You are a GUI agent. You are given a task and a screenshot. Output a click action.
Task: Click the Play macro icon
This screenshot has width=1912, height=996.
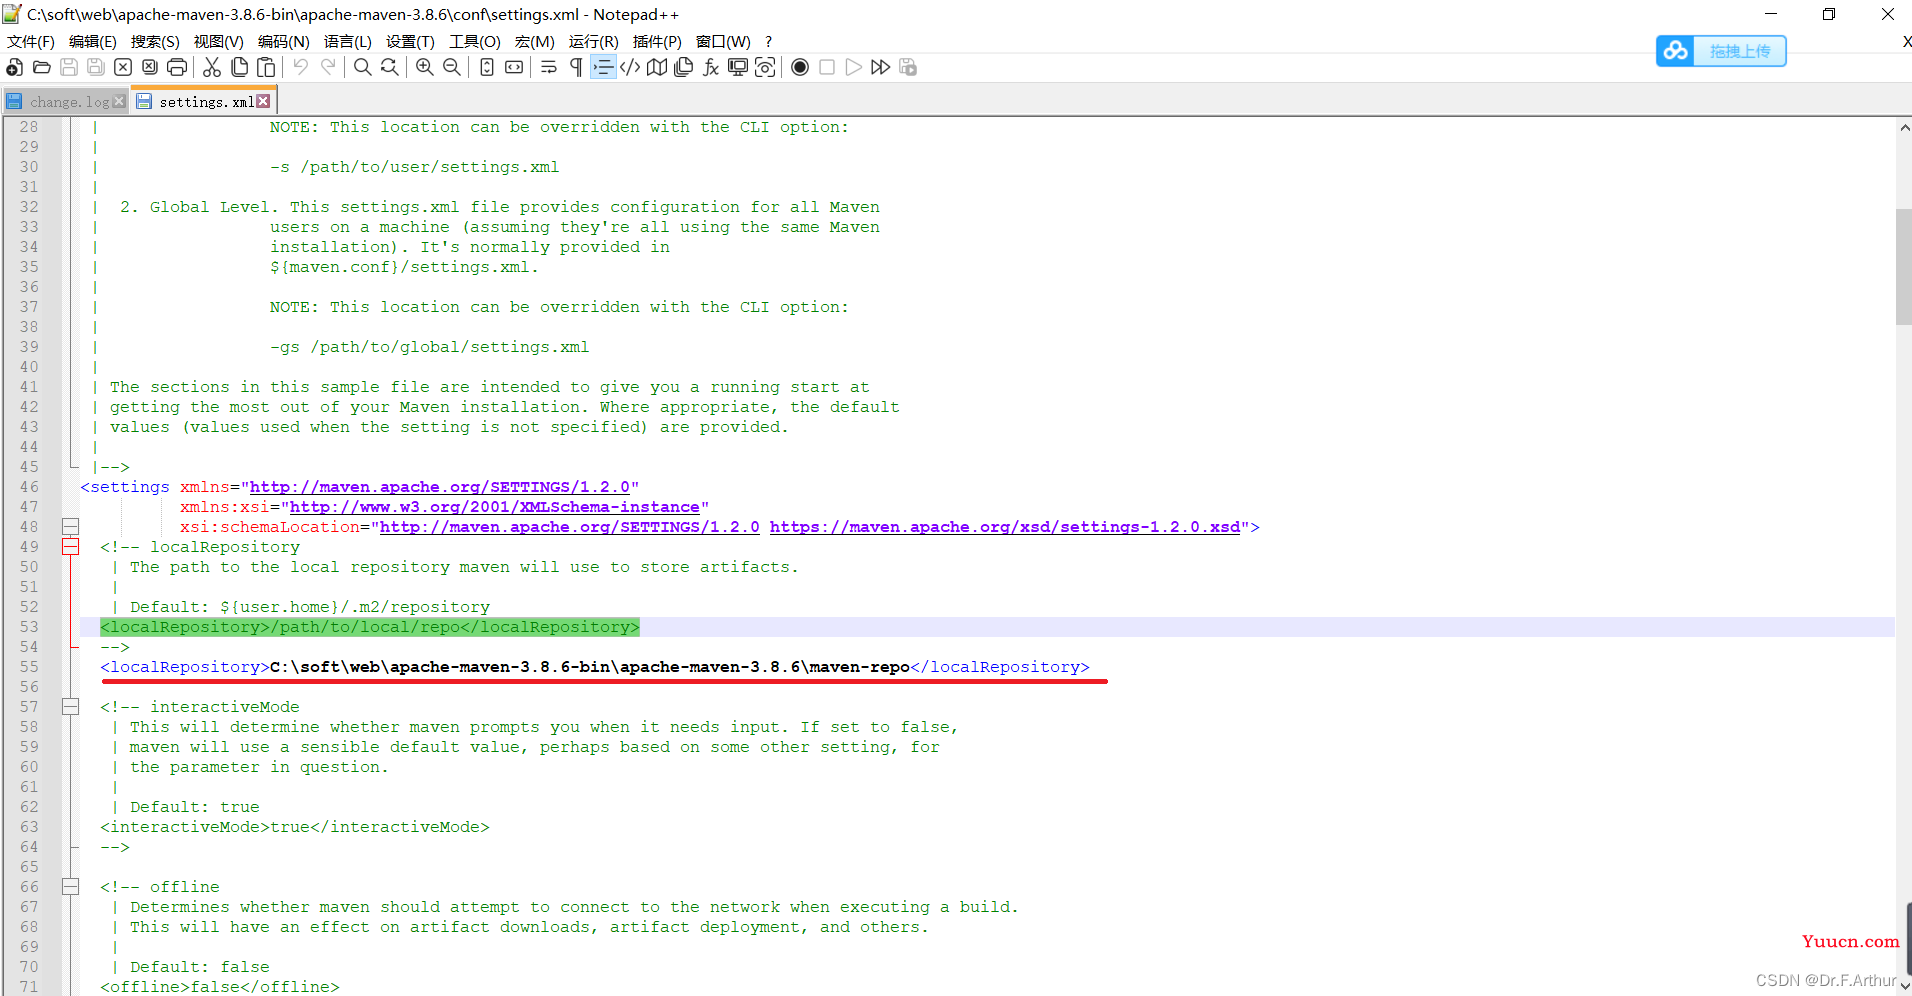(x=854, y=67)
